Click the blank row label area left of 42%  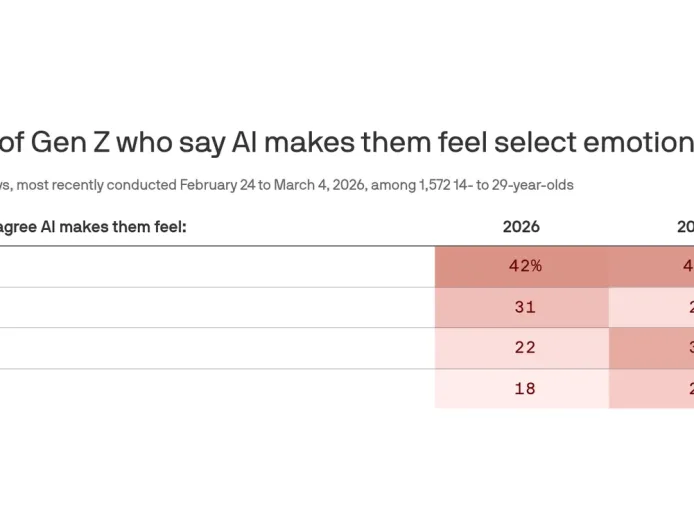click(215, 267)
